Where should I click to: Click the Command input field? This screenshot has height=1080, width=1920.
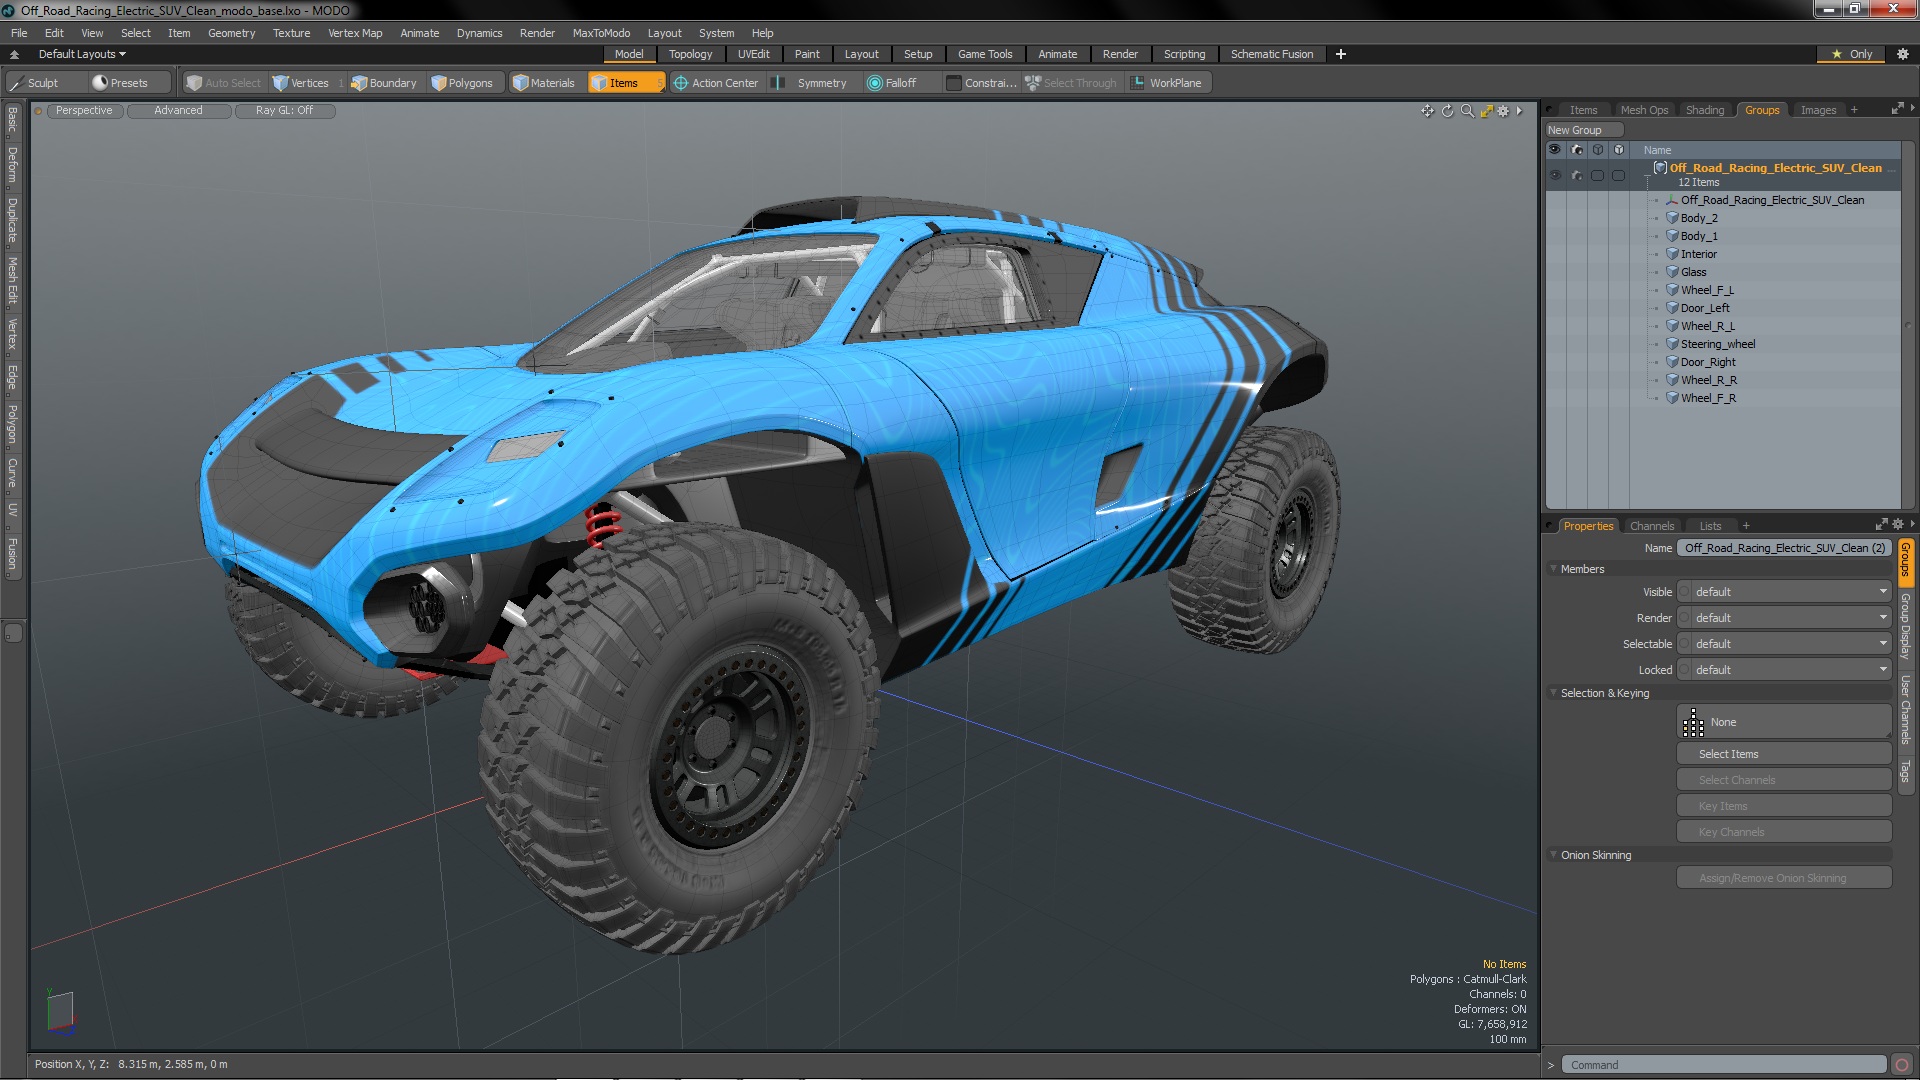tap(1724, 1065)
